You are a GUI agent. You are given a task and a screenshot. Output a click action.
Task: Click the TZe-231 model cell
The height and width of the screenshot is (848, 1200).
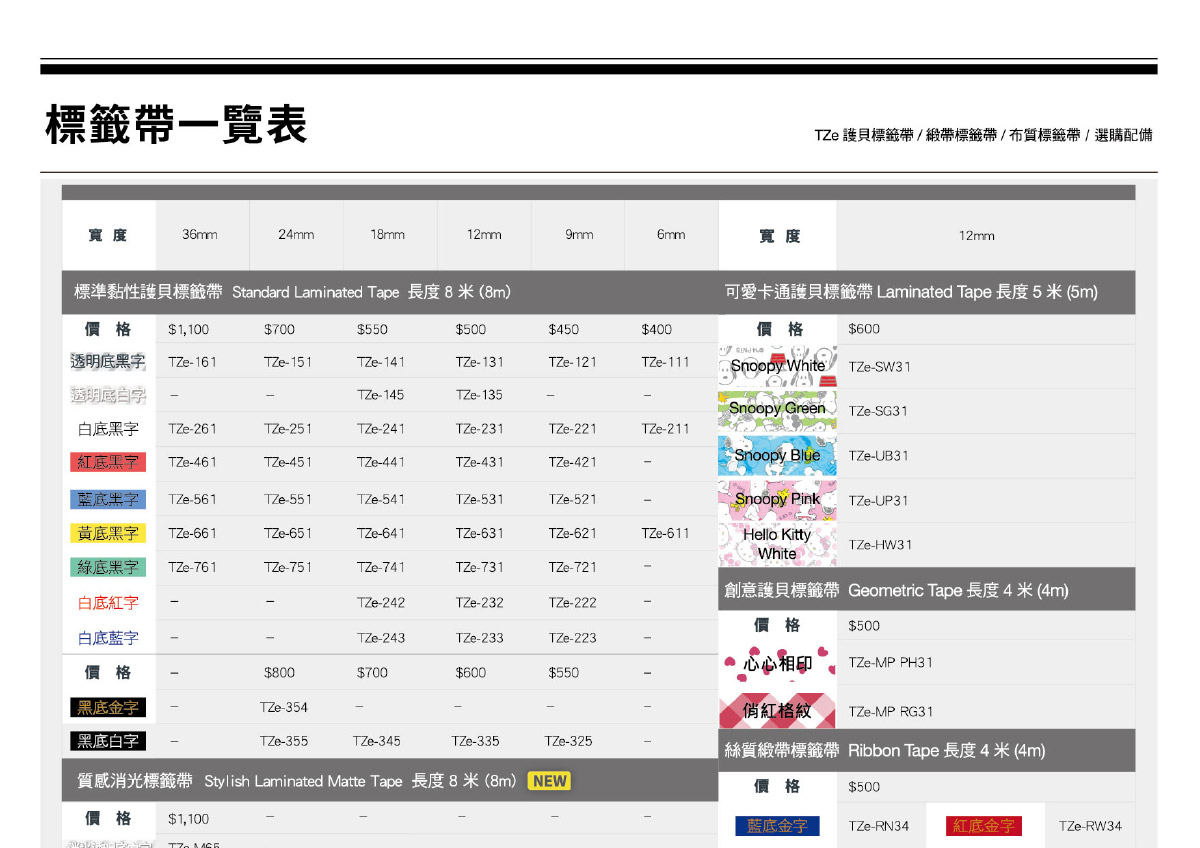tap(479, 429)
